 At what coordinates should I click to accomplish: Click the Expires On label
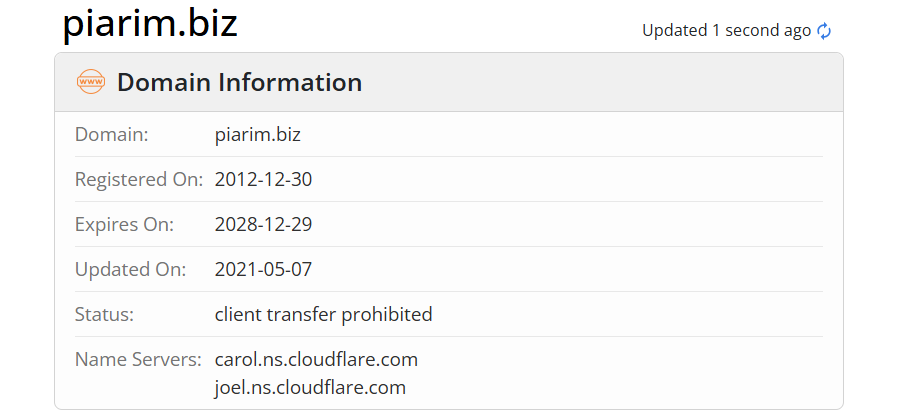(x=124, y=225)
